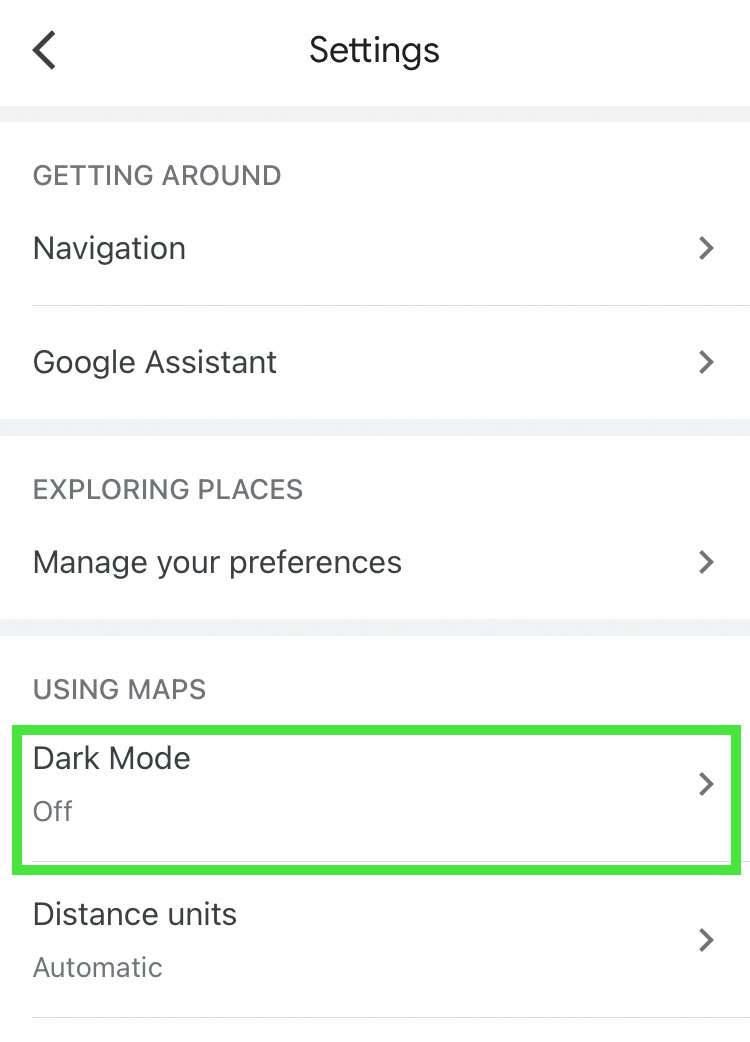Expand Distance units via its chevron
This screenshot has height=1042, width=750.
[x=706, y=940]
